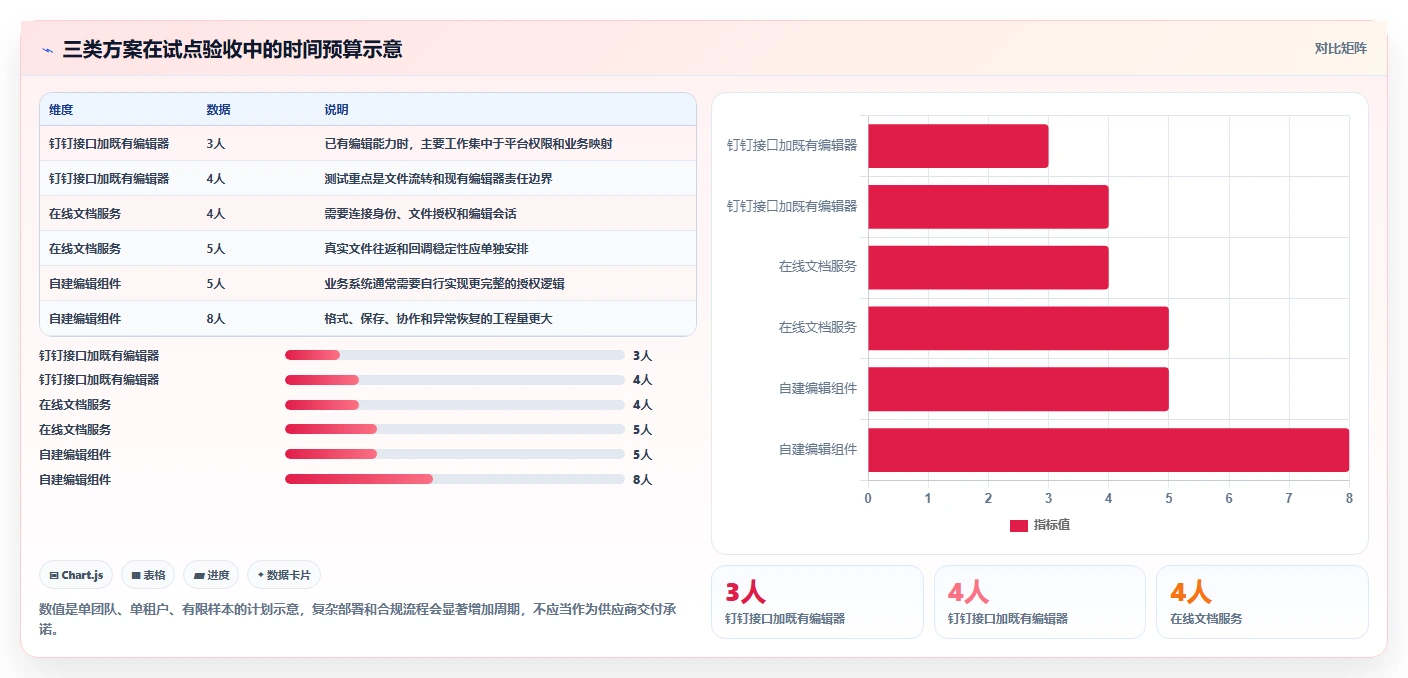The image size is (1408, 678).
Task: Click the 在线文档服务 progress bar showing 5人
Action: click(454, 429)
